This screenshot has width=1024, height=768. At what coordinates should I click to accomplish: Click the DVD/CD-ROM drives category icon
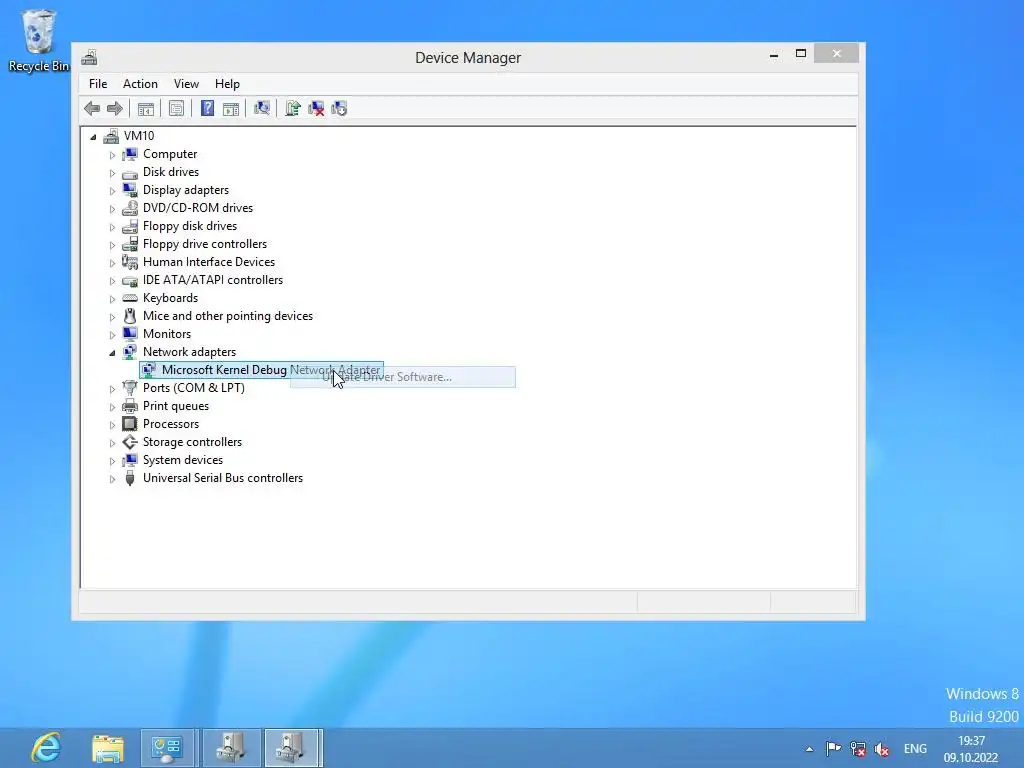point(130,208)
